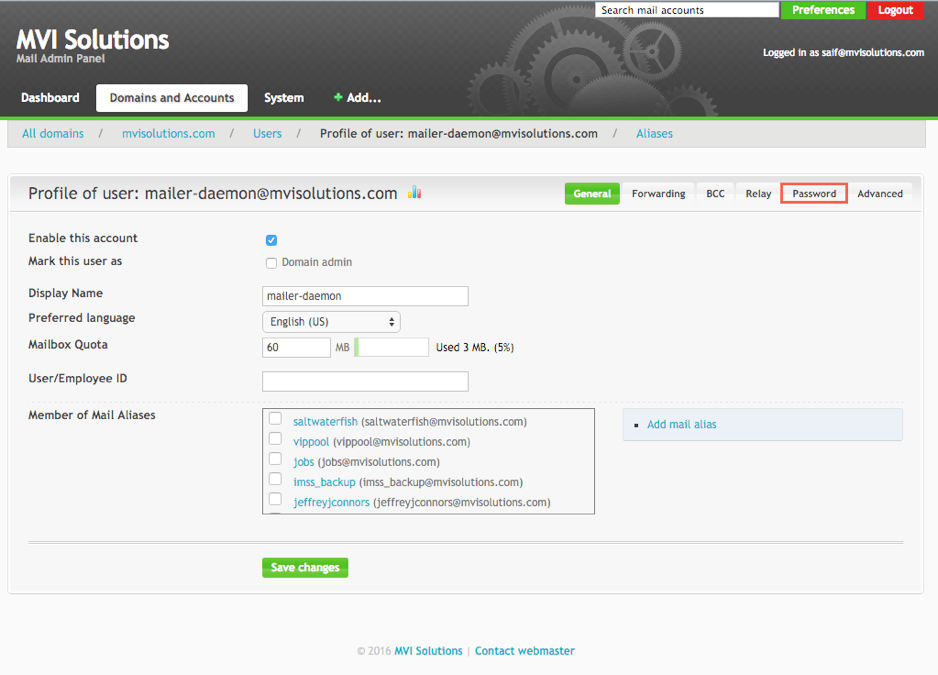
Task: Open the Preferred language dropdown
Action: 331,322
